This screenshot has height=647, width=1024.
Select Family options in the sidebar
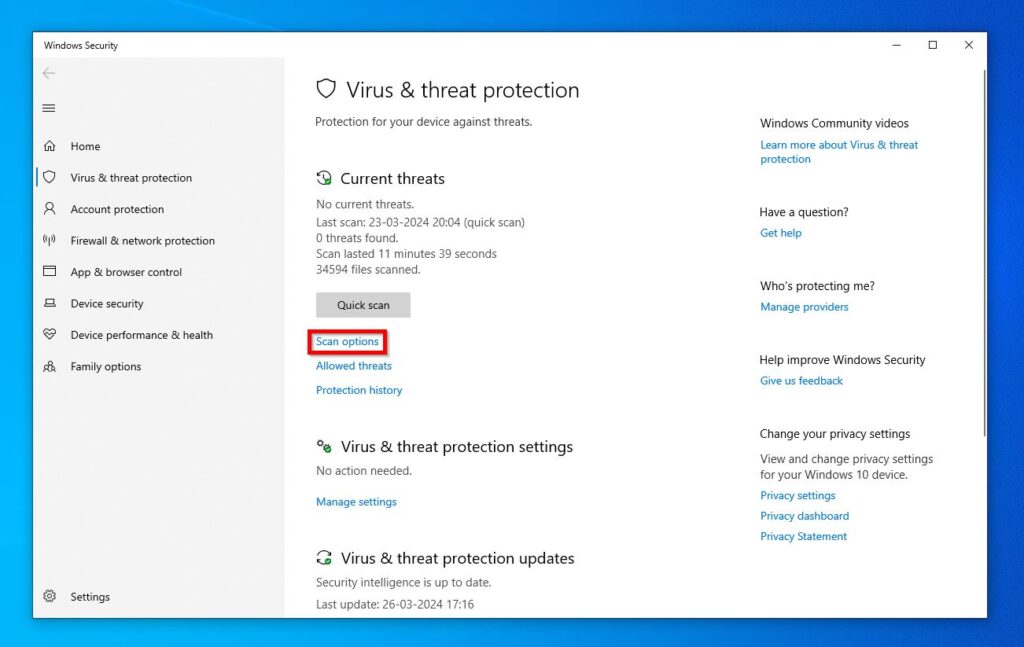click(105, 366)
